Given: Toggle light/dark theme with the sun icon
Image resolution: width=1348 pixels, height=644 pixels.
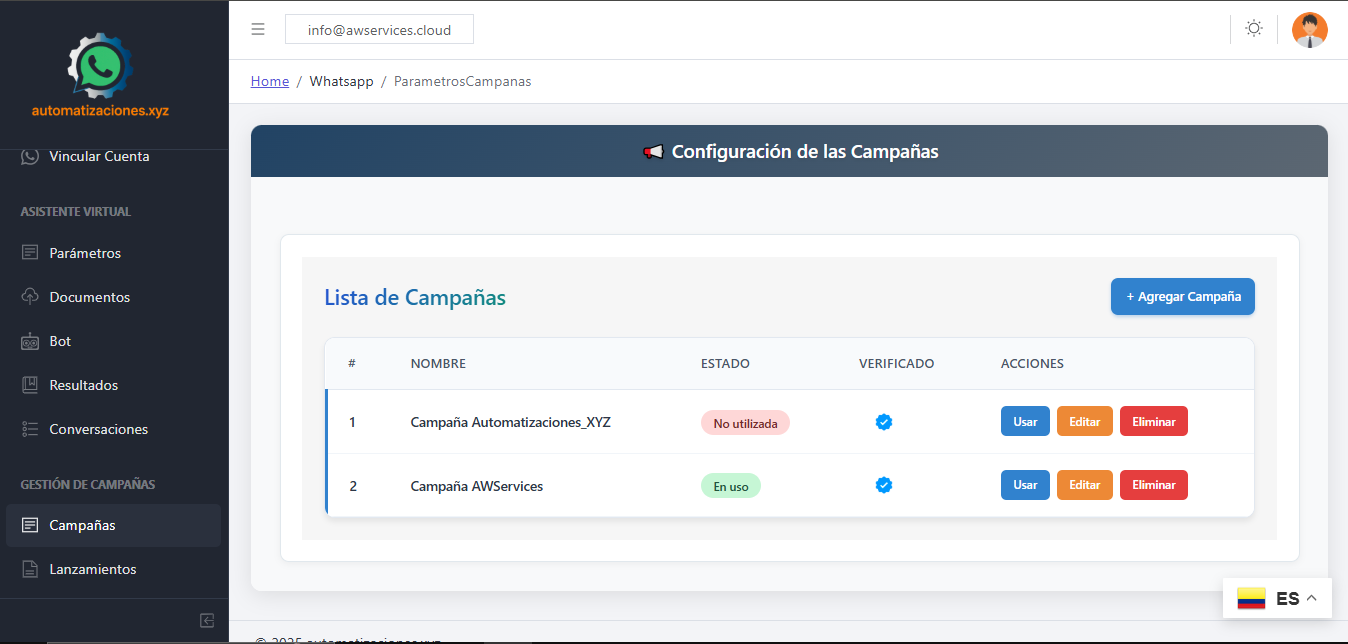Looking at the screenshot, I should pyautogui.click(x=1253, y=28).
